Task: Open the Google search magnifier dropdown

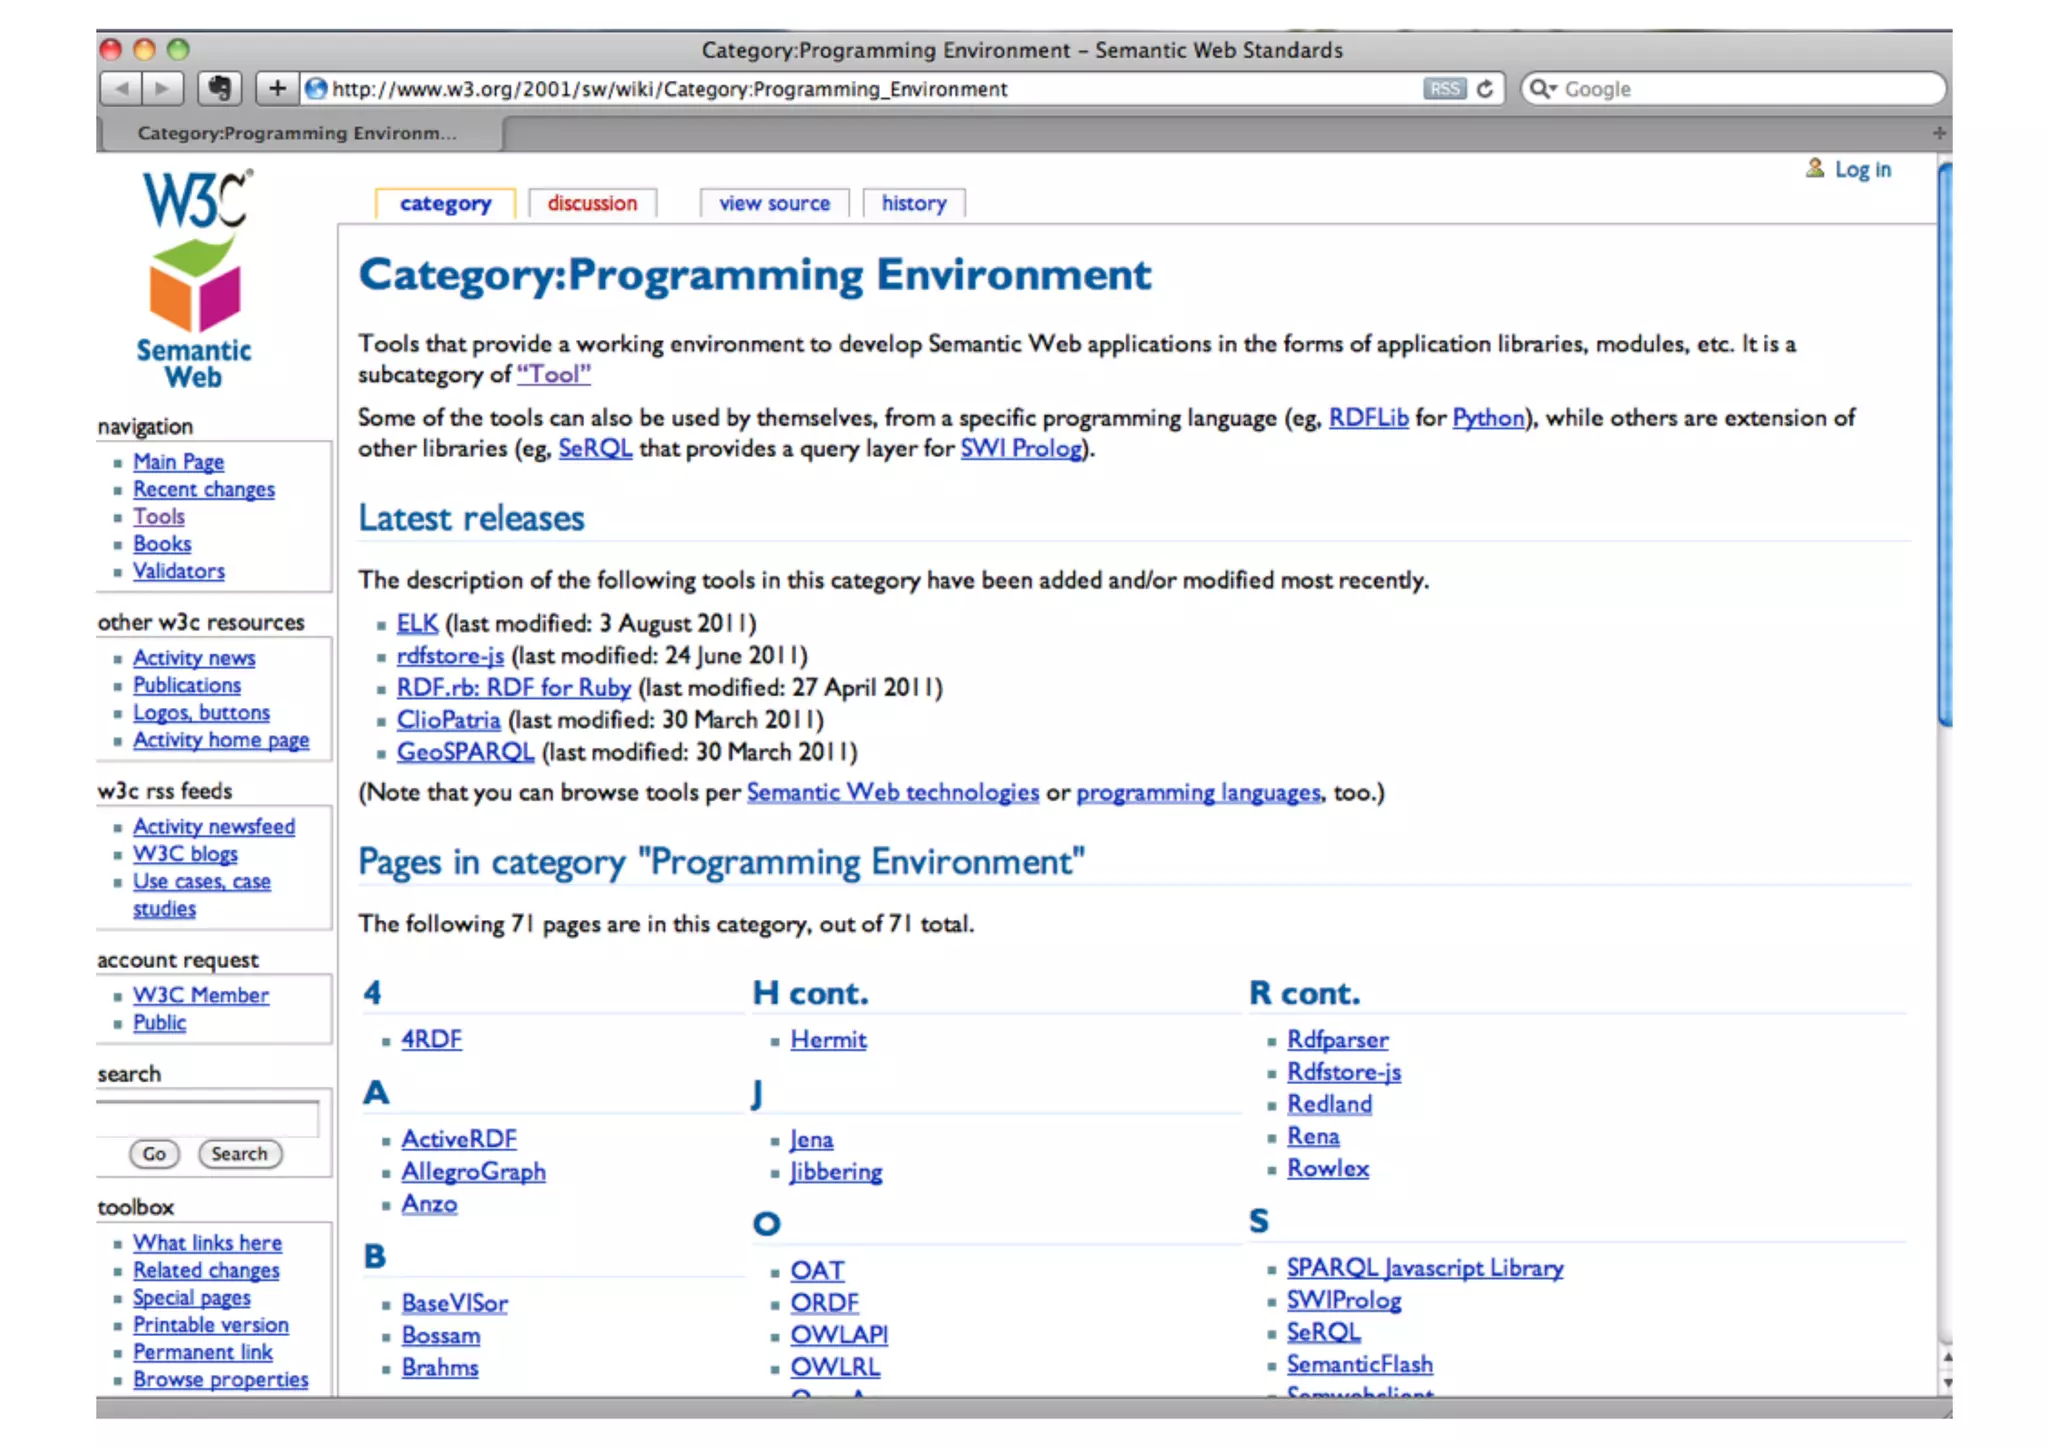Action: coord(1544,89)
